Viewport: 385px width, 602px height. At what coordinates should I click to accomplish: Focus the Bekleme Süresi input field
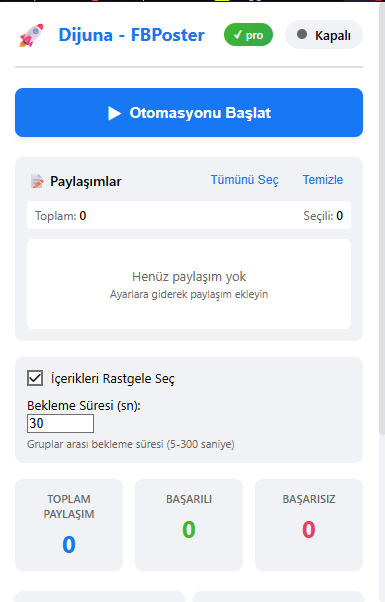coord(60,423)
